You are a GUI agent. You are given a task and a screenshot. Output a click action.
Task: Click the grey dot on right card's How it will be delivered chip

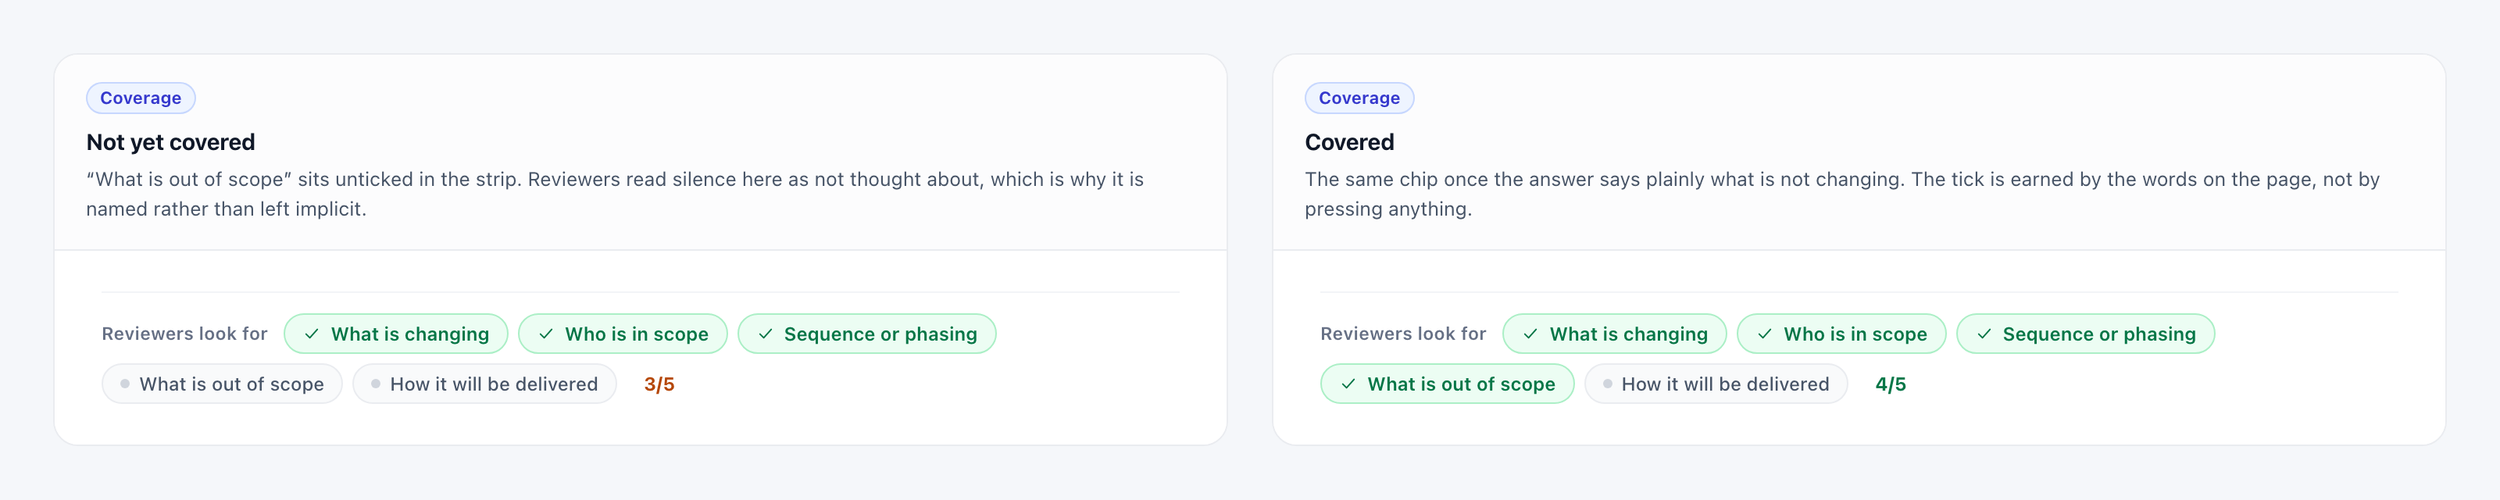click(1608, 384)
